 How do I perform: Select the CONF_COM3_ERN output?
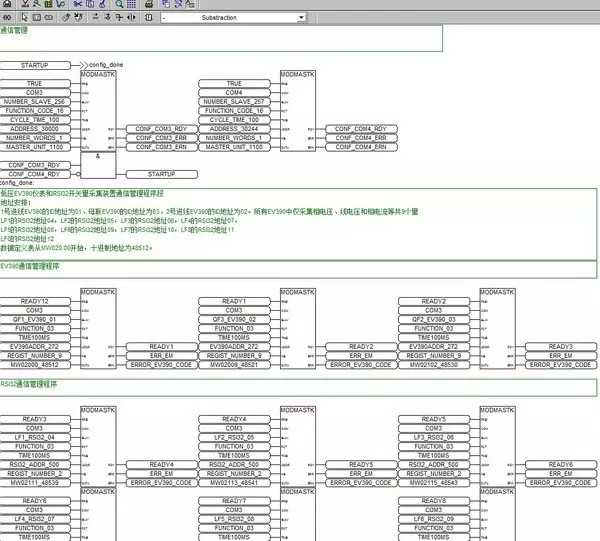pyautogui.click(x=162, y=147)
